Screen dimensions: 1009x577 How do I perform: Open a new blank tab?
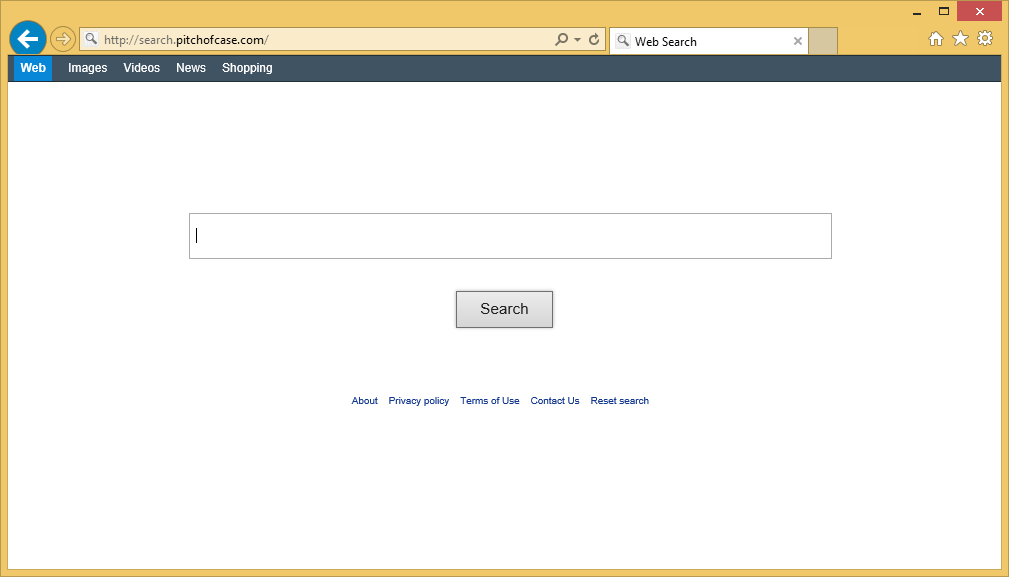coord(823,41)
